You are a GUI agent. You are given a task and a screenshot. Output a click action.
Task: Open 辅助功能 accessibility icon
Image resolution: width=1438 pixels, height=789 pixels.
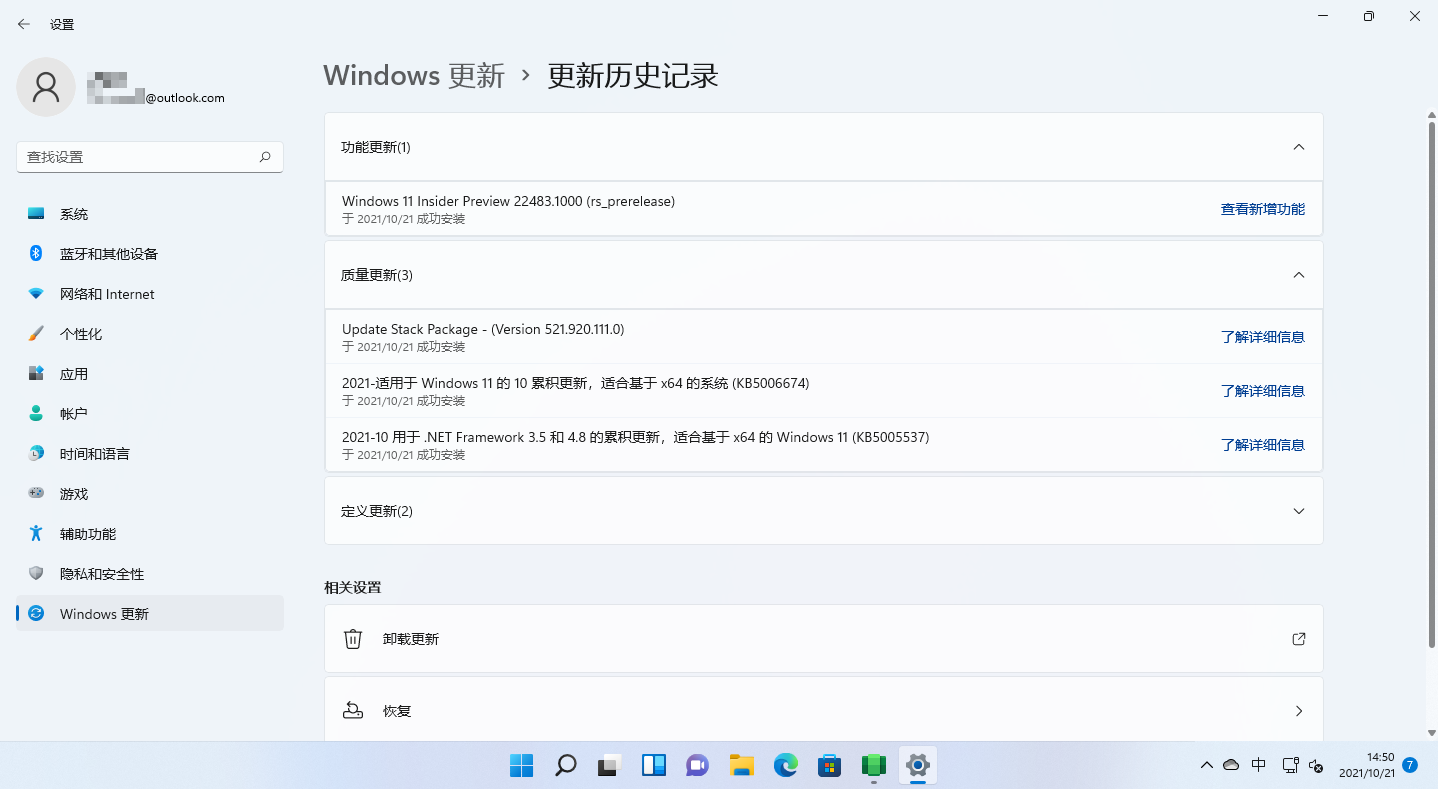[36, 534]
